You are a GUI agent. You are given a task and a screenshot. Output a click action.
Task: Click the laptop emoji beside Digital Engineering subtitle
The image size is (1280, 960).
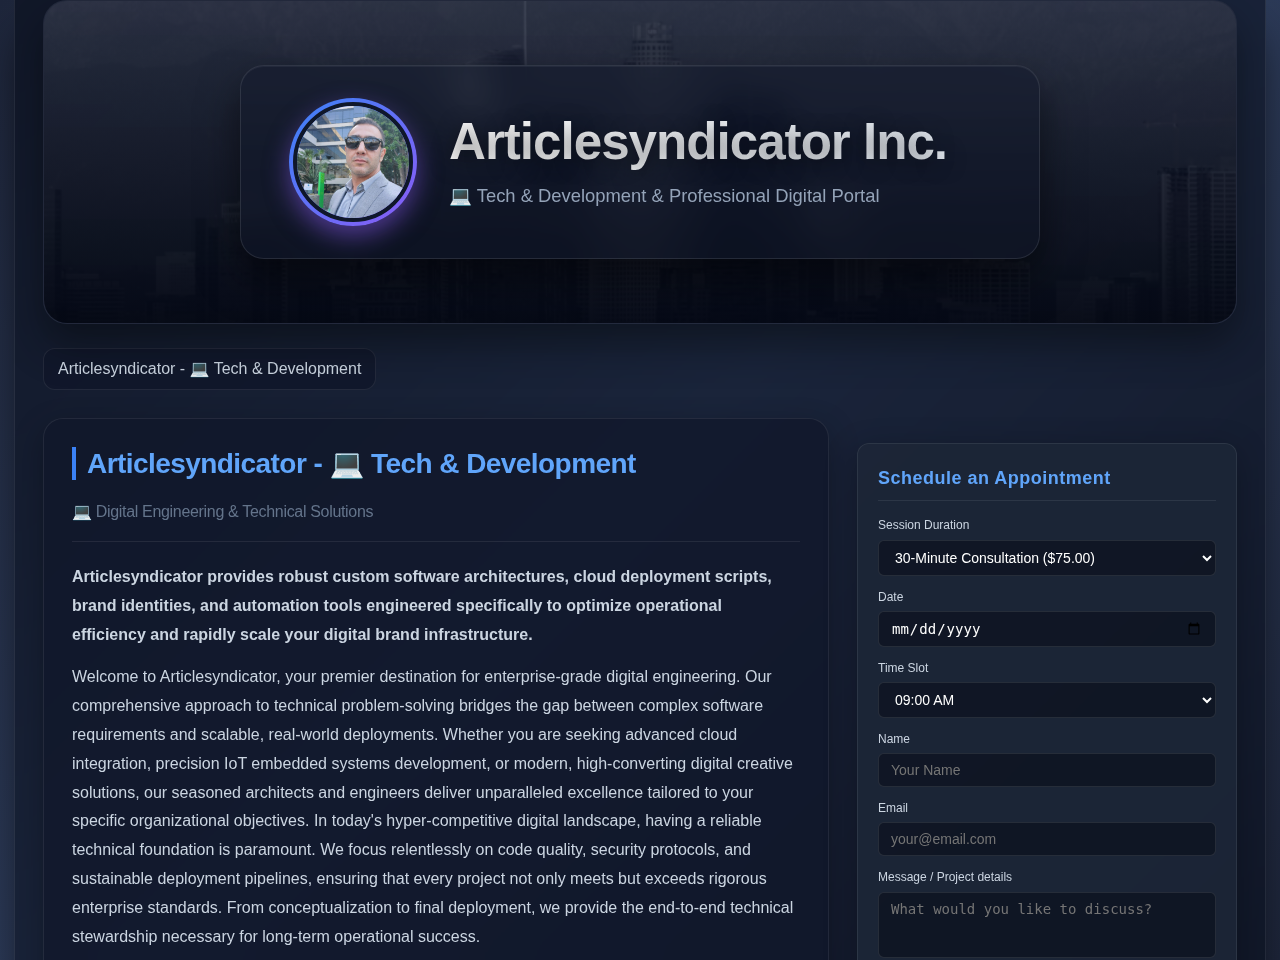pyautogui.click(x=82, y=512)
